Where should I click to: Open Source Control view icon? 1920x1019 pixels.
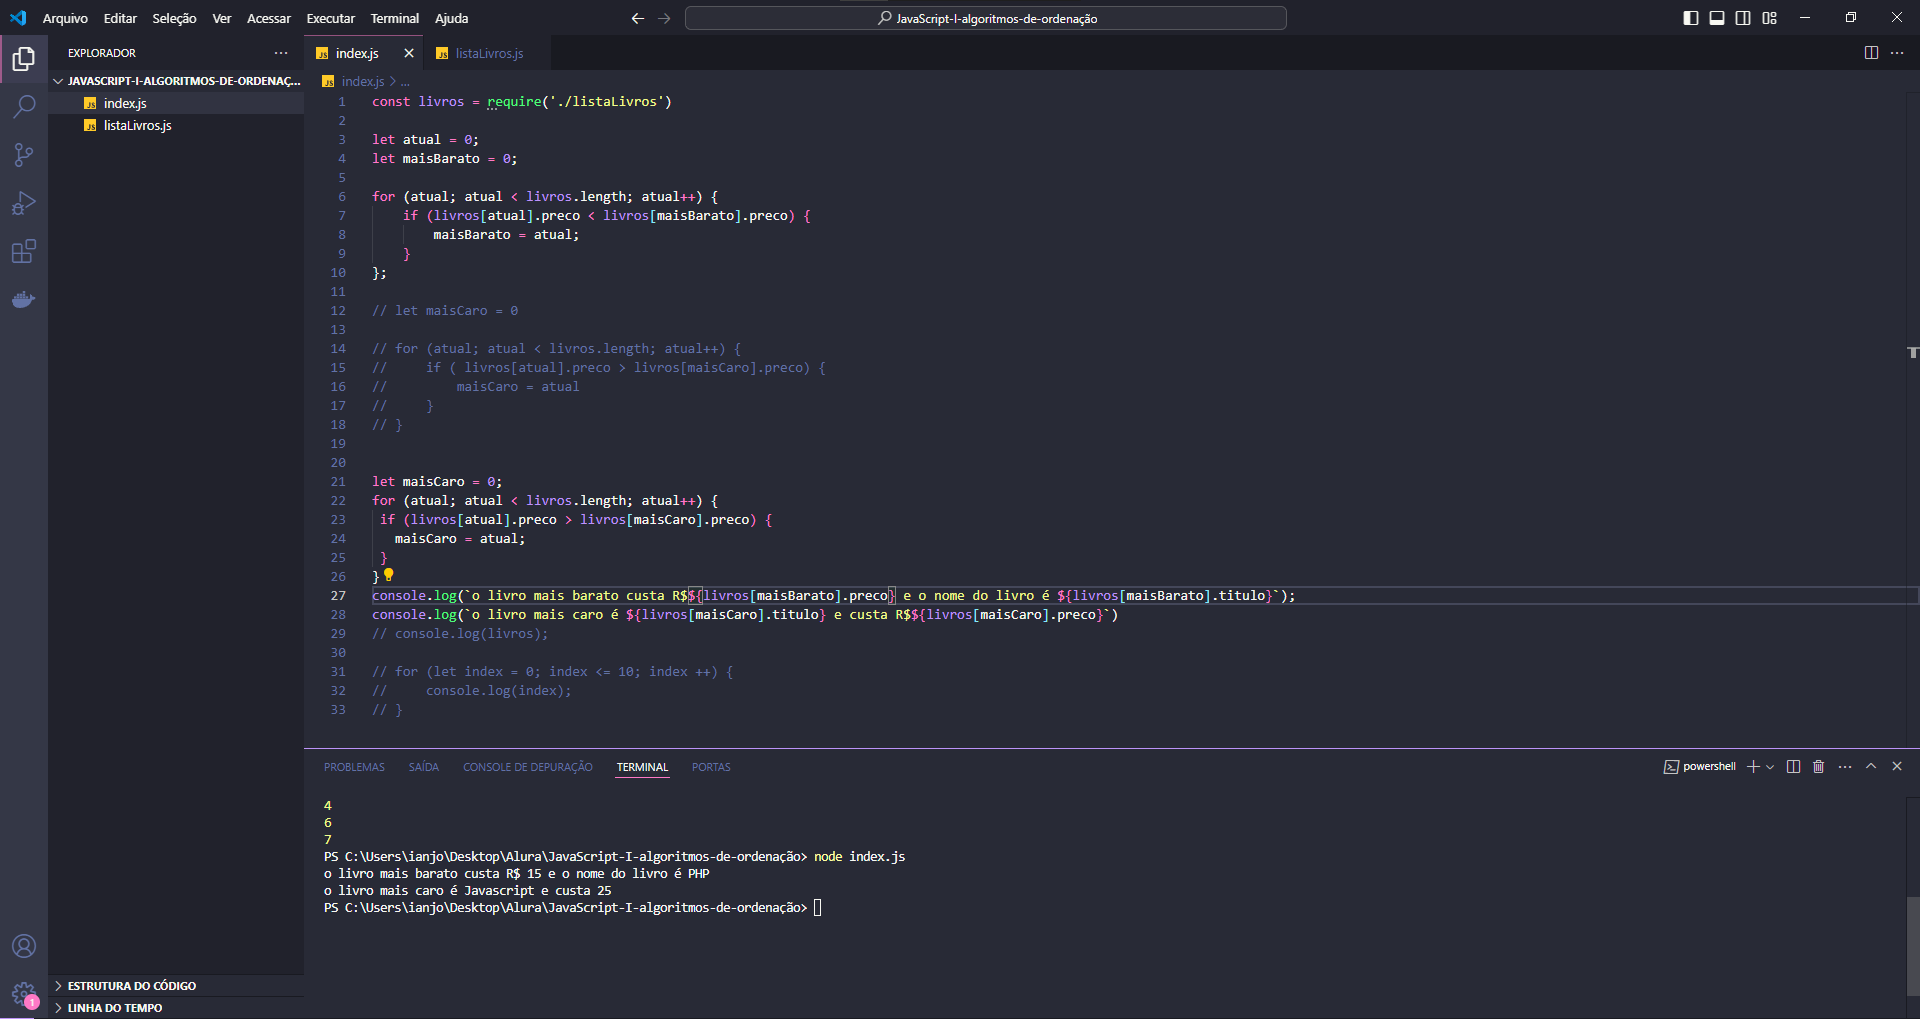tap(24, 155)
